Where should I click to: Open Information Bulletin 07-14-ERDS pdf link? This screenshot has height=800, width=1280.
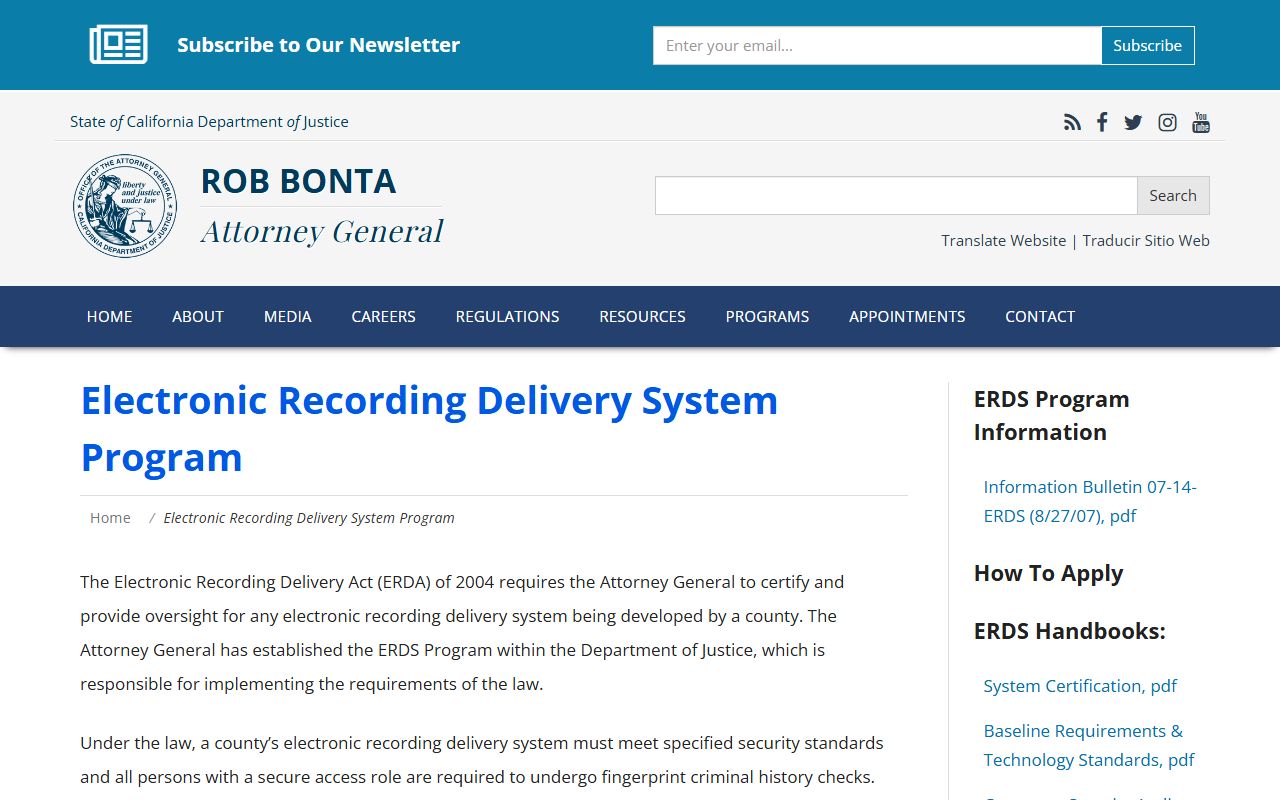click(1090, 501)
